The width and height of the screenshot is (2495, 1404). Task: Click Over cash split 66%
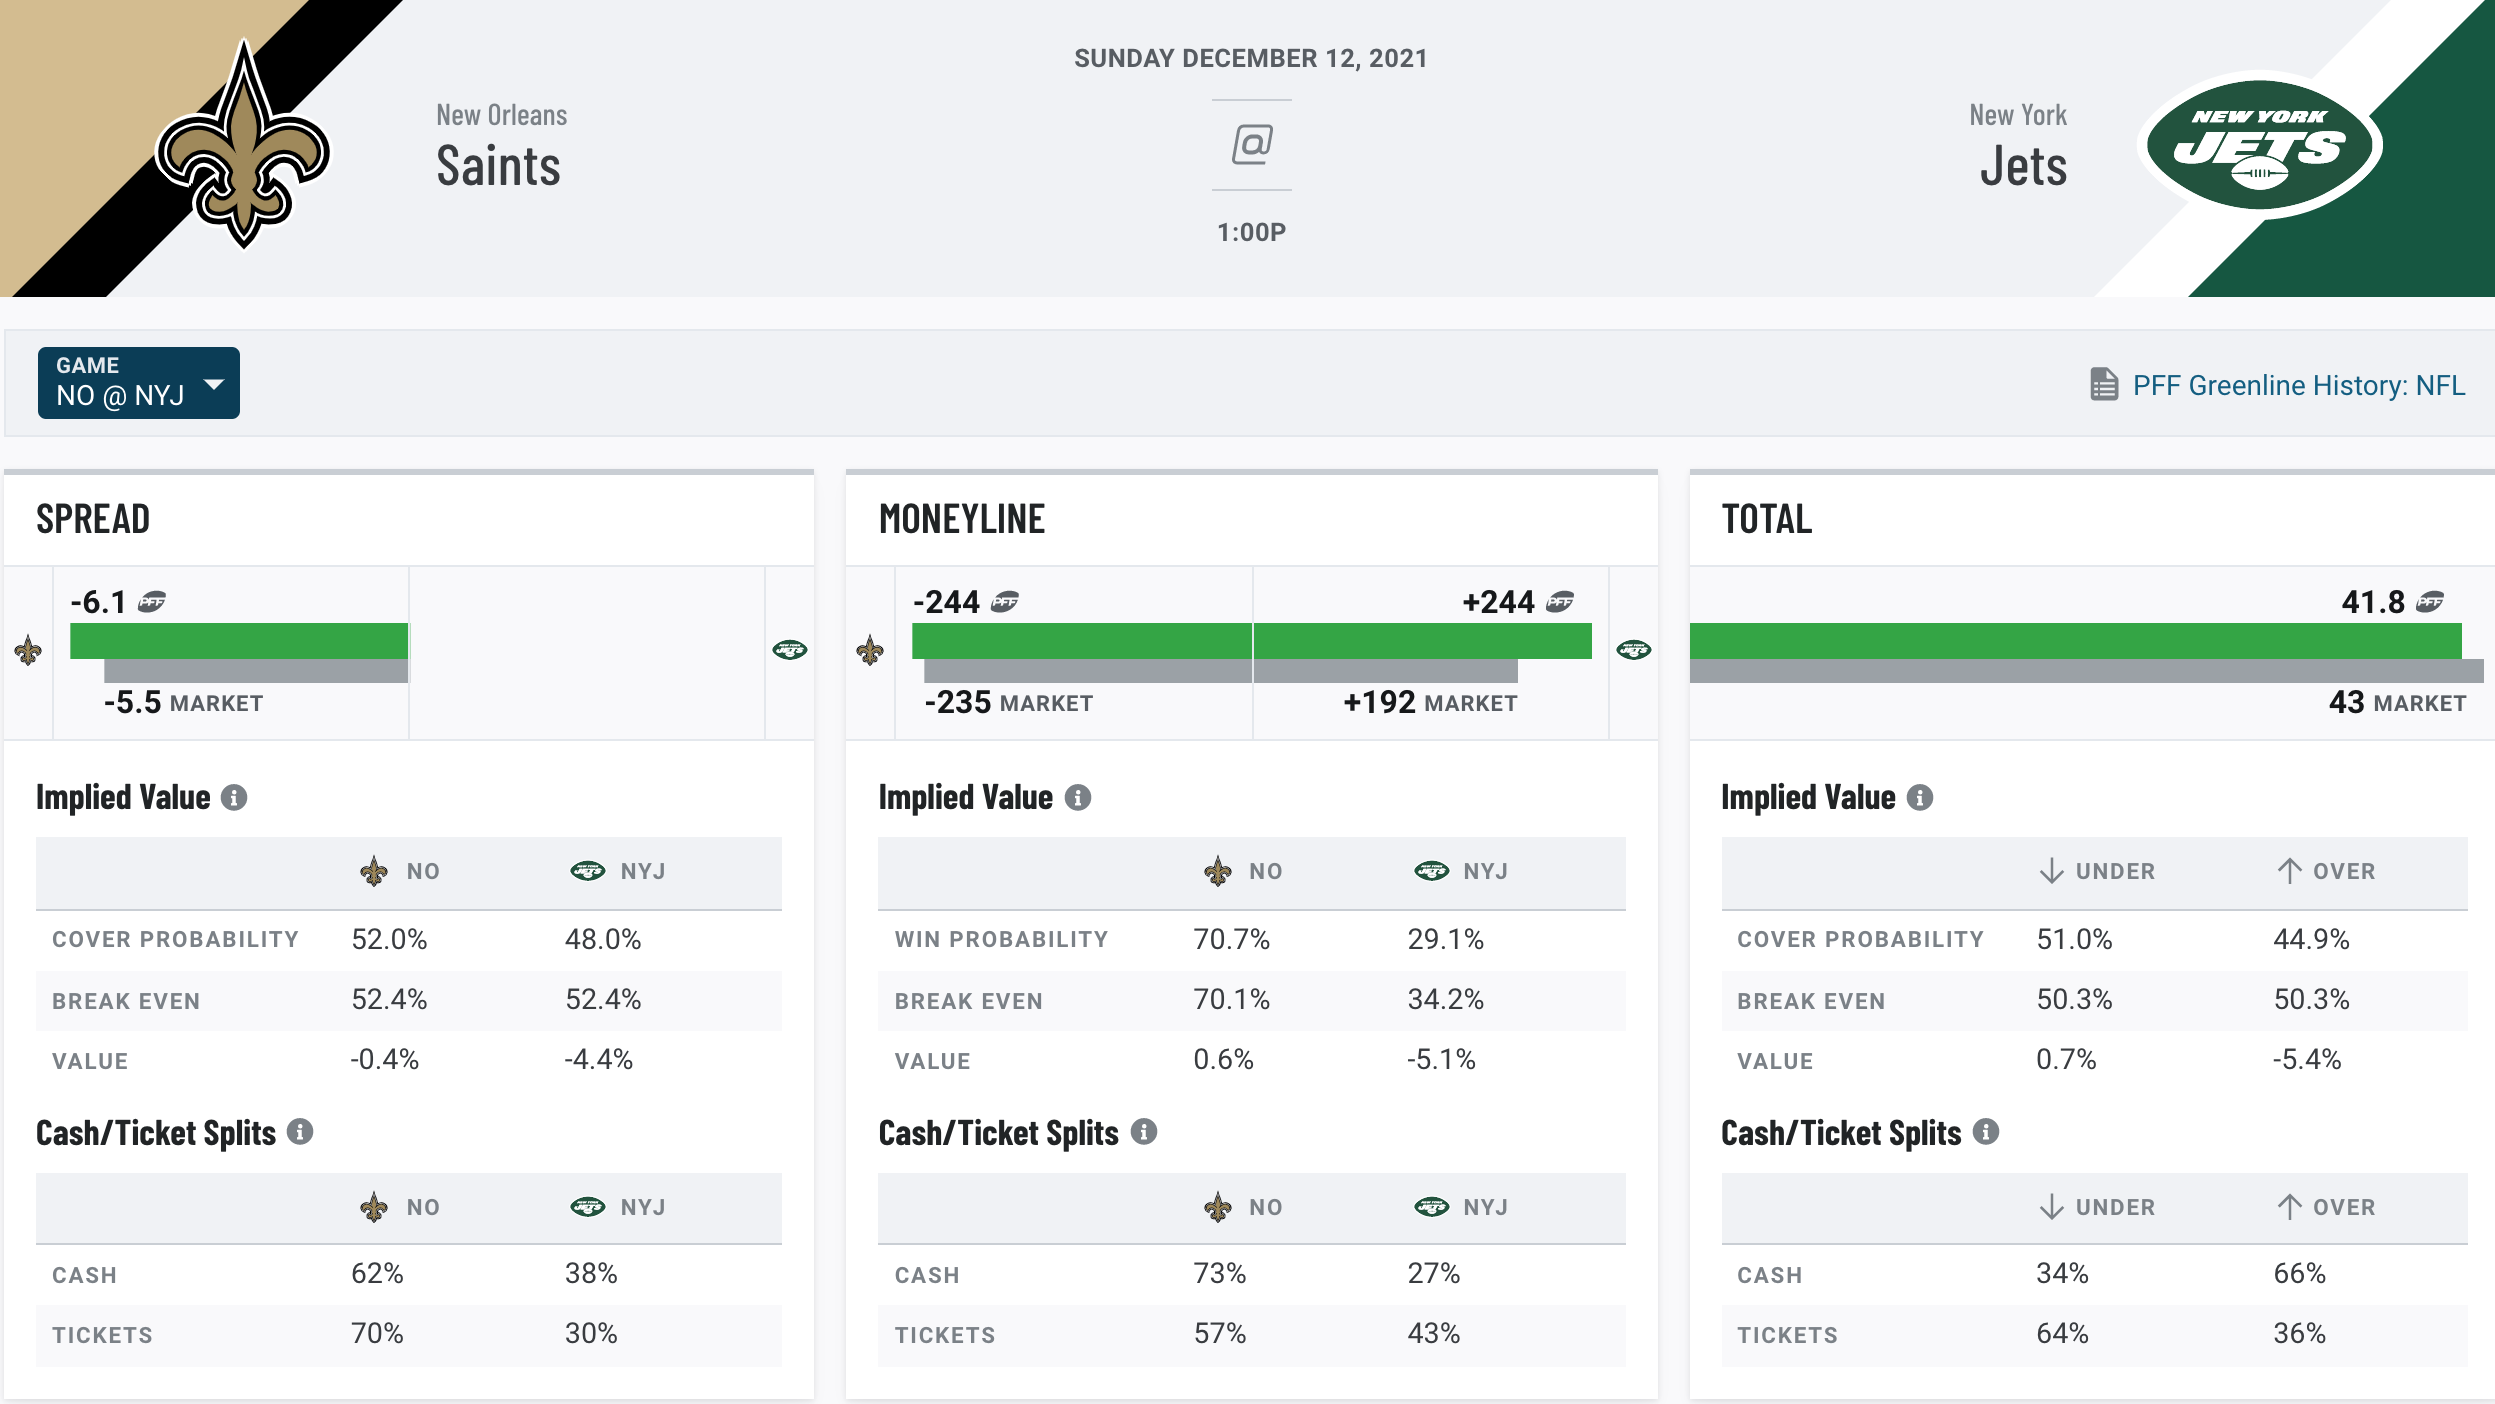click(2300, 1273)
